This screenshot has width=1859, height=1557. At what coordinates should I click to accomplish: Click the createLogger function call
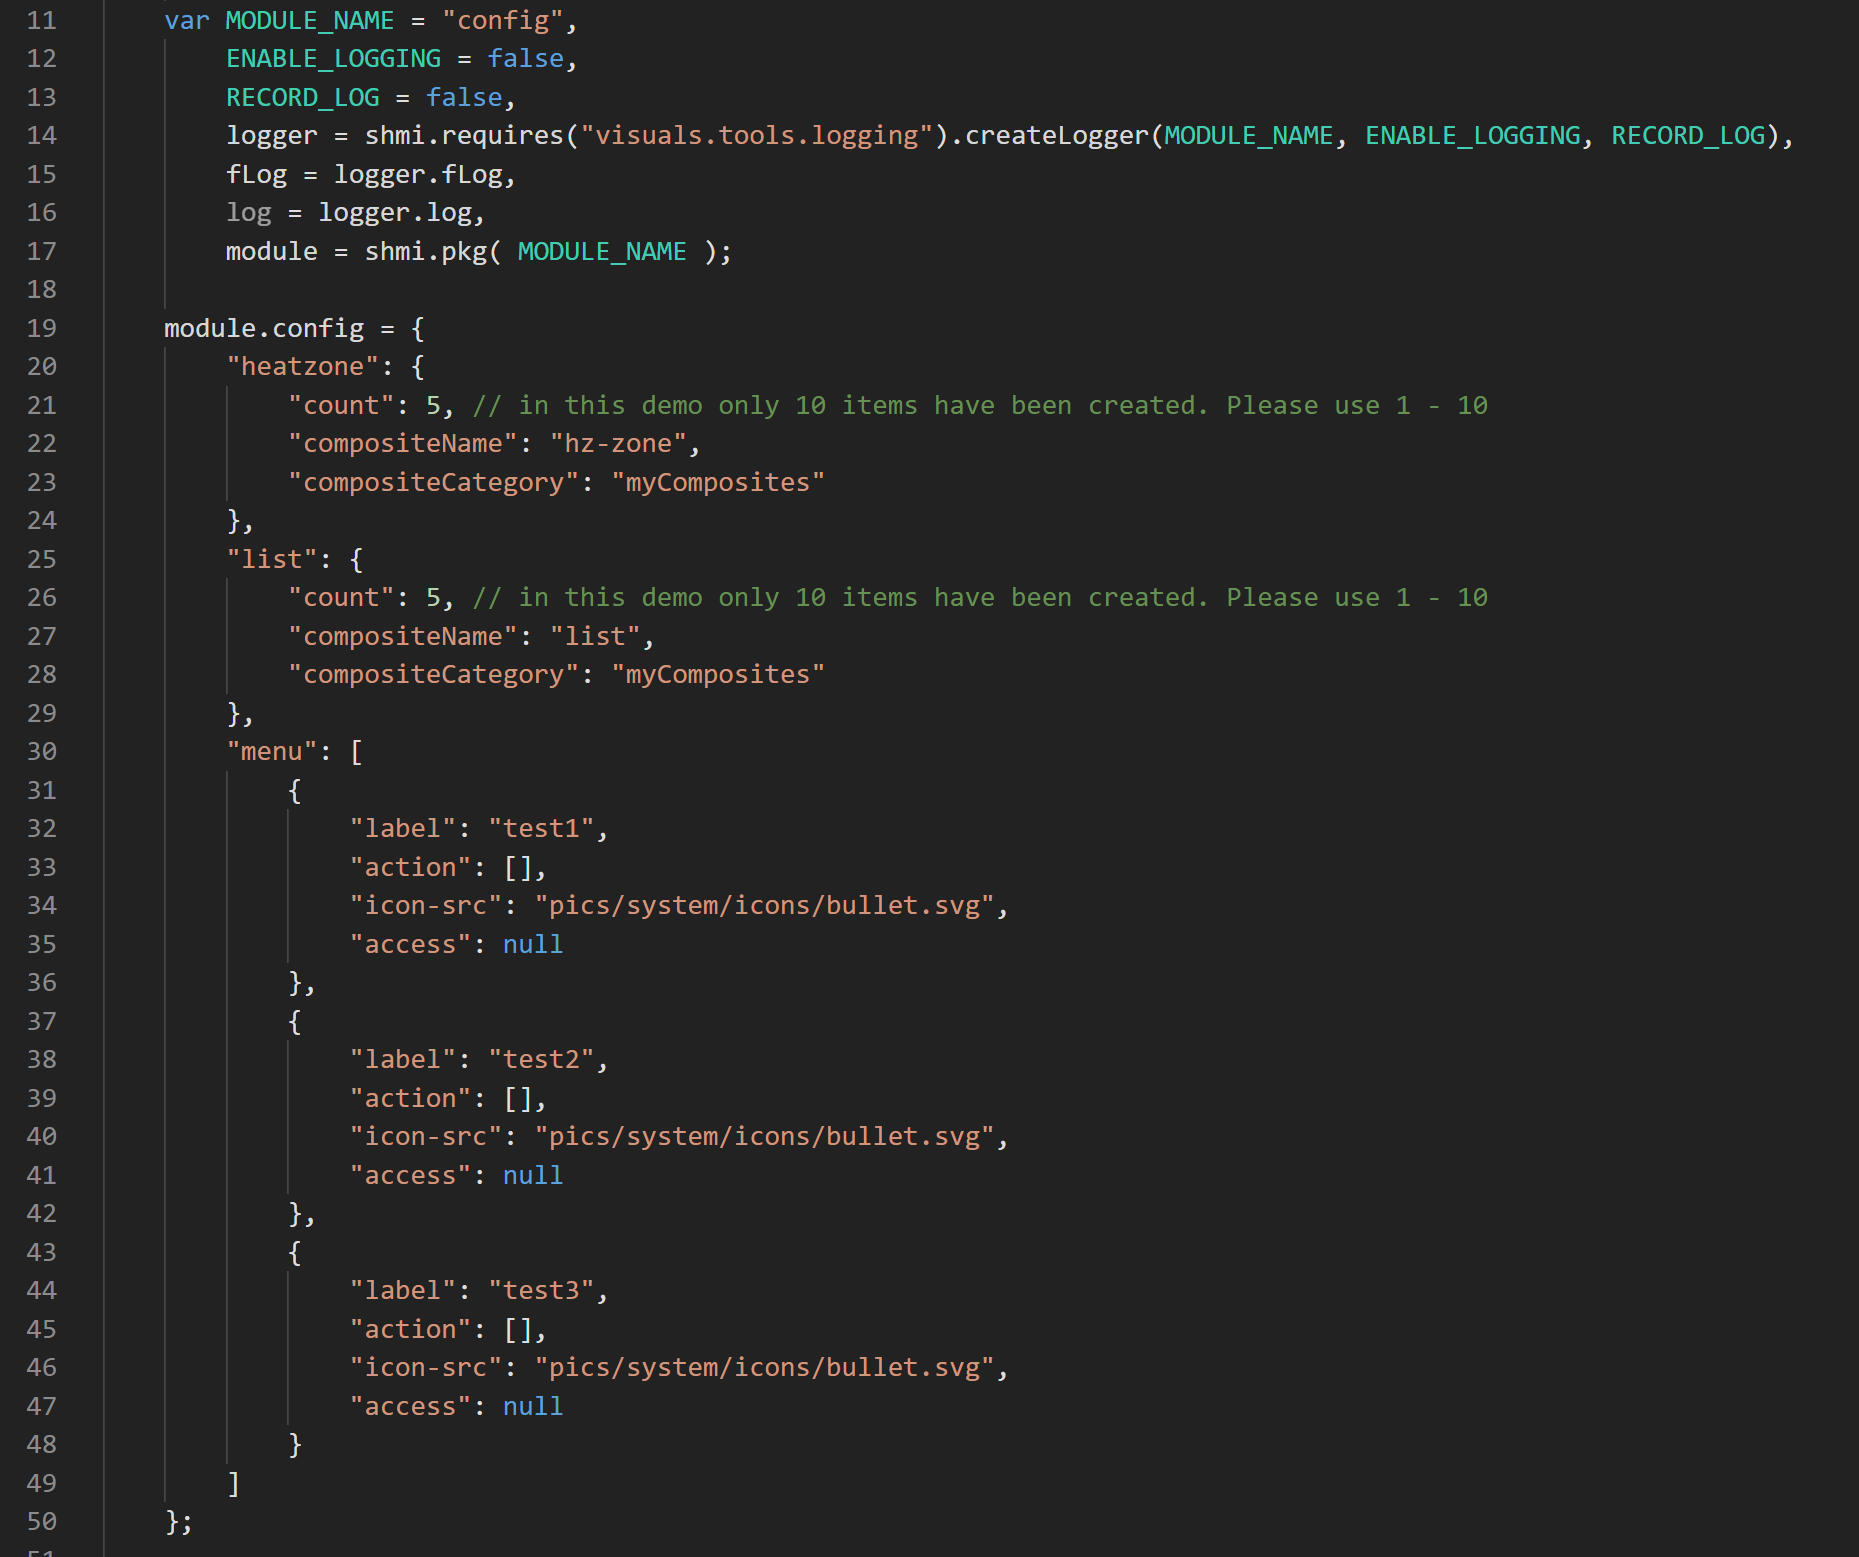point(1056,135)
